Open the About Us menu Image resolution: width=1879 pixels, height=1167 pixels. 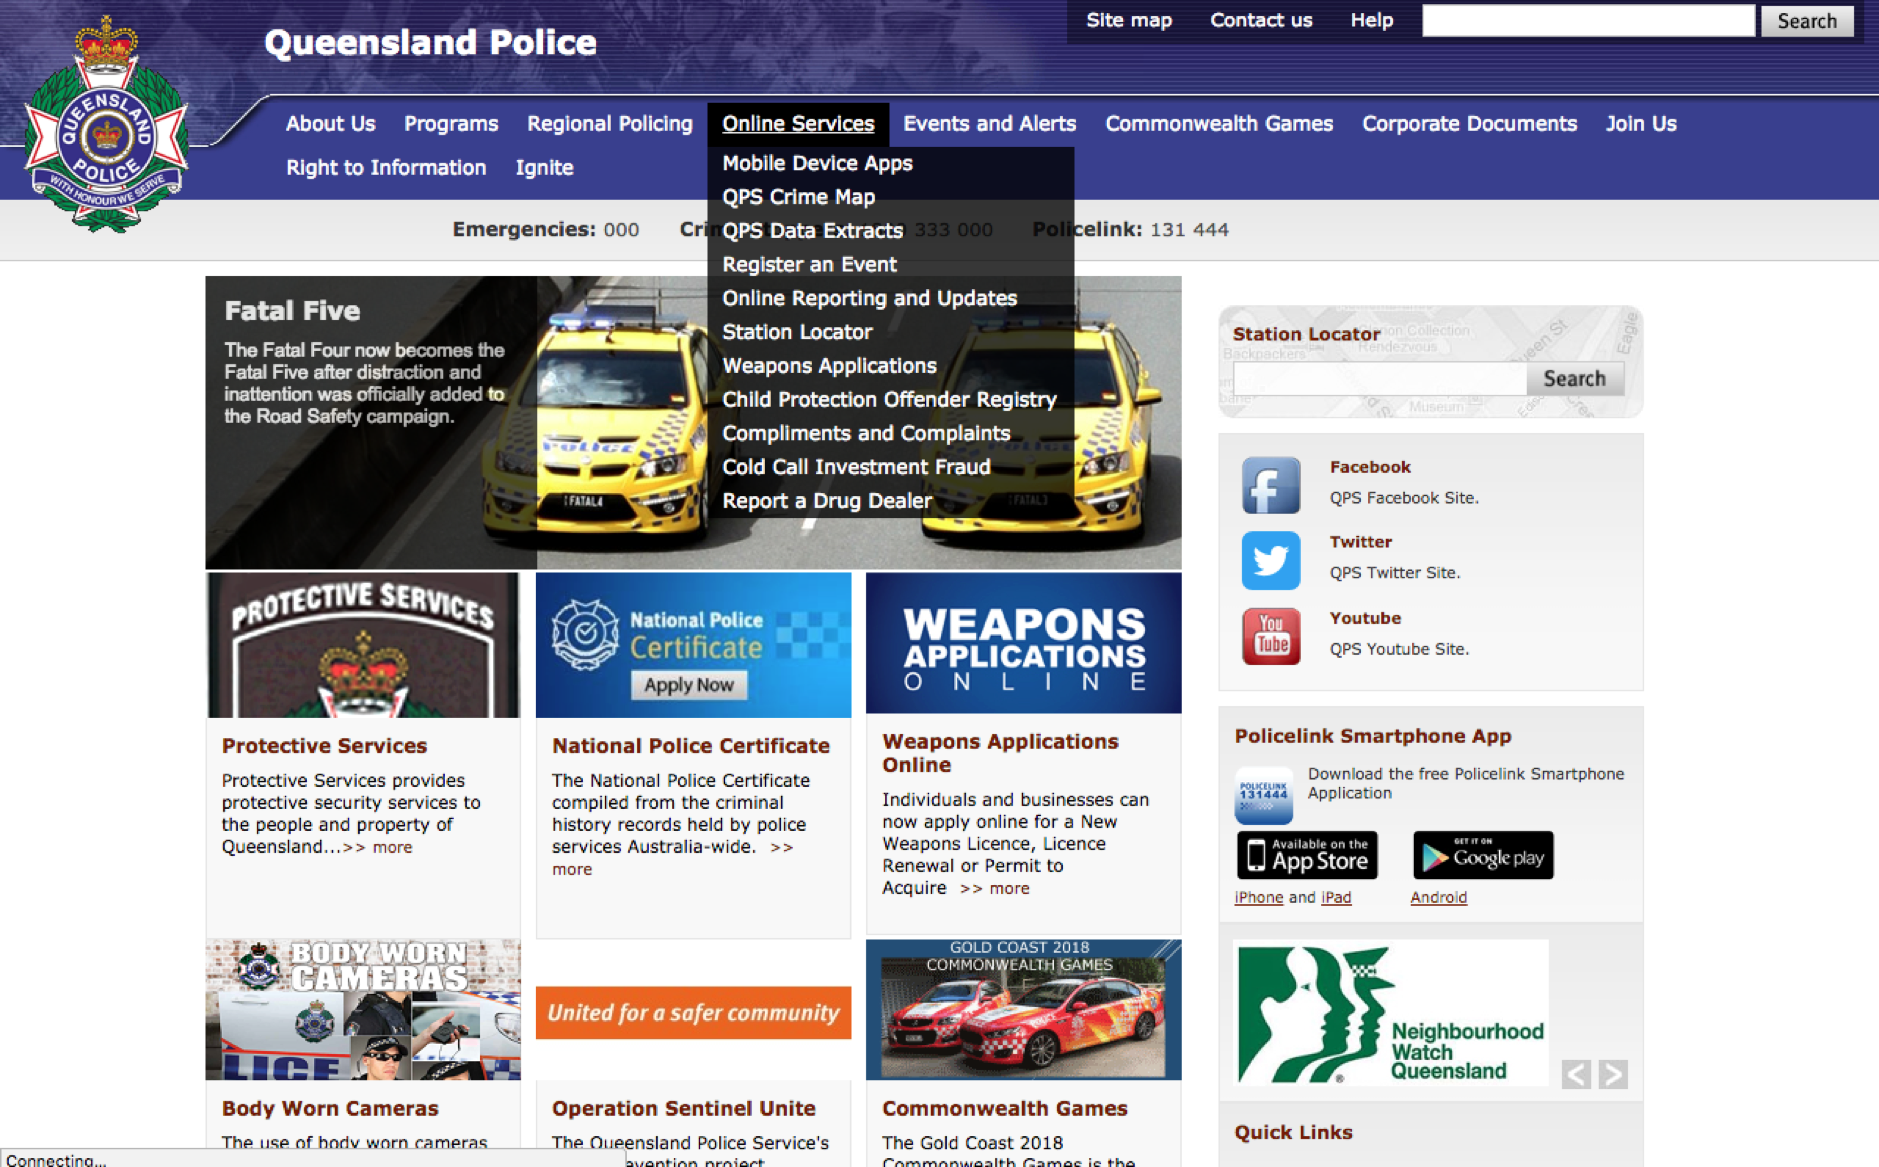pyautogui.click(x=331, y=124)
